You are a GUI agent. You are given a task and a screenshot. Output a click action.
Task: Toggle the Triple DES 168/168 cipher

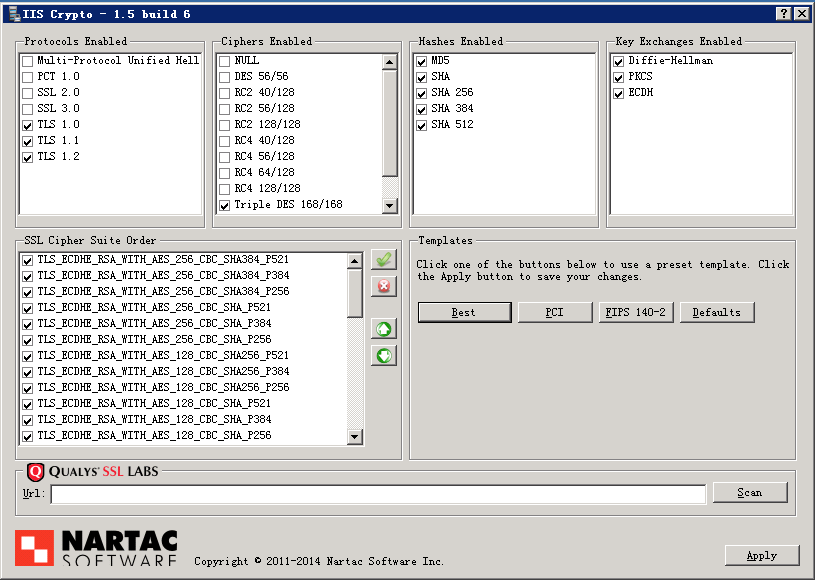point(225,205)
